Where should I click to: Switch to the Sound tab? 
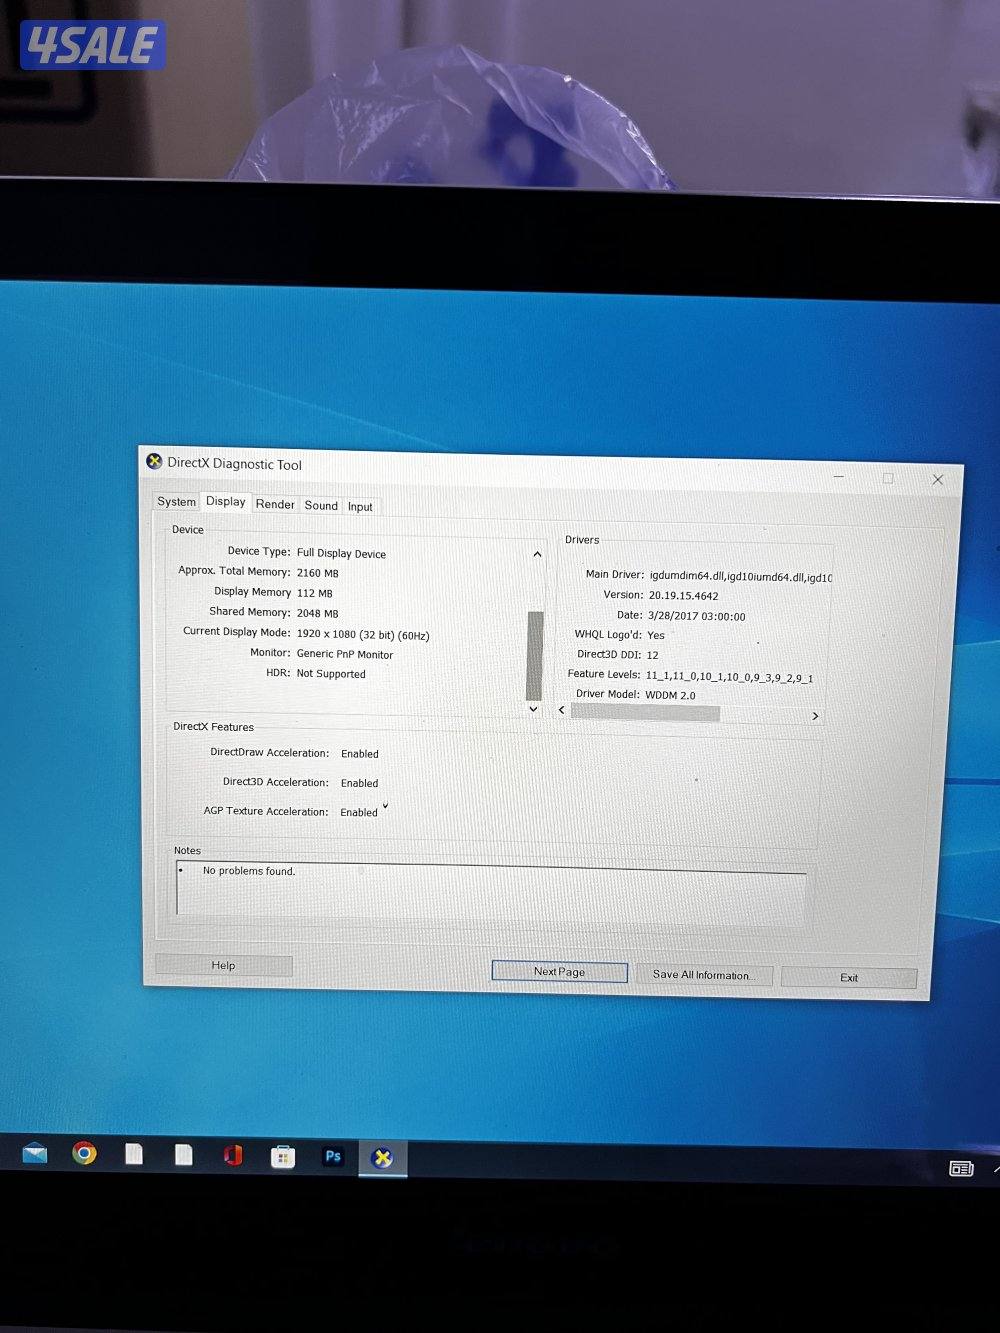pyautogui.click(x=321, y=505)
